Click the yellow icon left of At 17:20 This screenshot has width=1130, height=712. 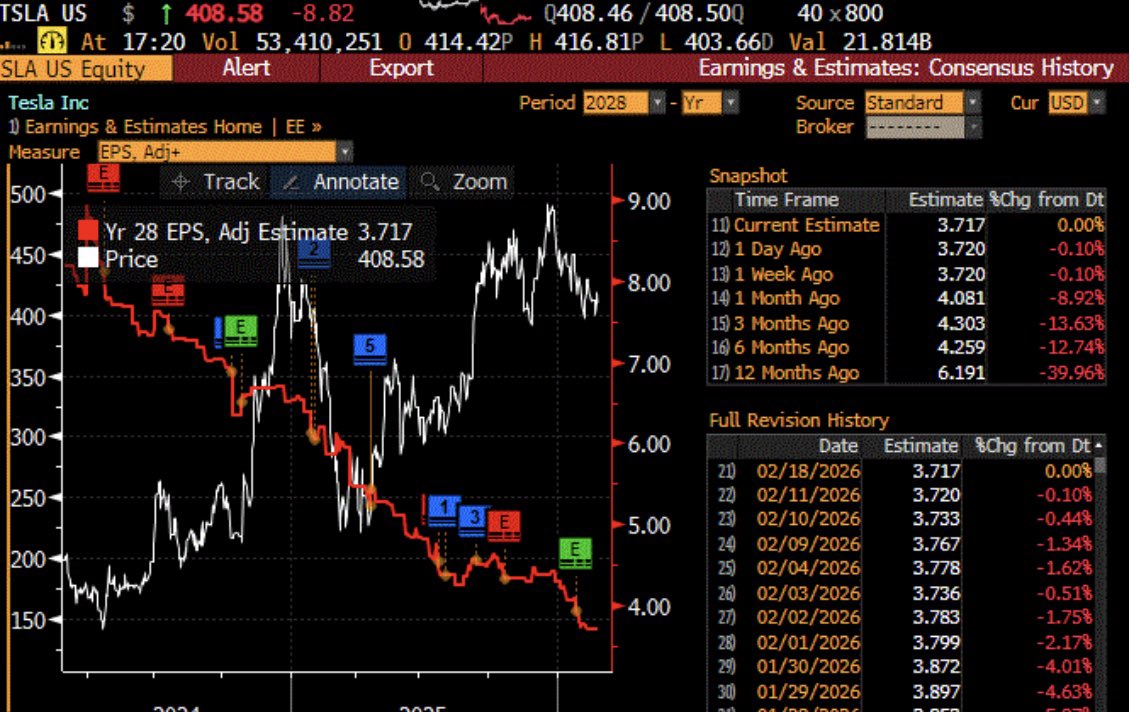pyautogui.click(x=52, y=40)
